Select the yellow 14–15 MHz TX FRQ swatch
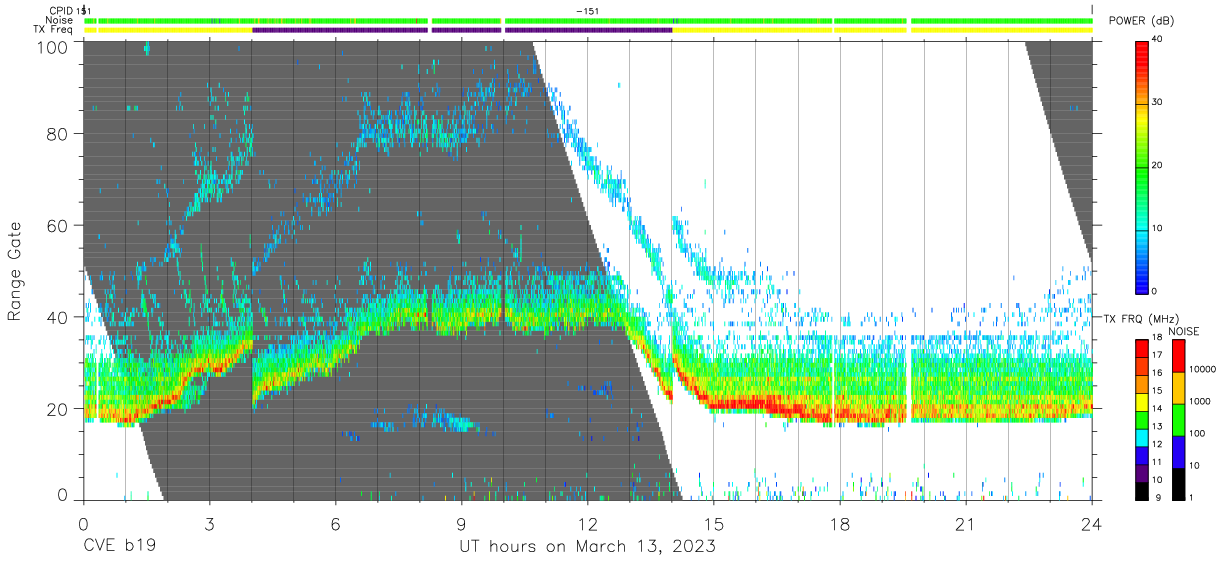The width and height of the screenshot is (1228, 567). click(x=1142, y=400)
